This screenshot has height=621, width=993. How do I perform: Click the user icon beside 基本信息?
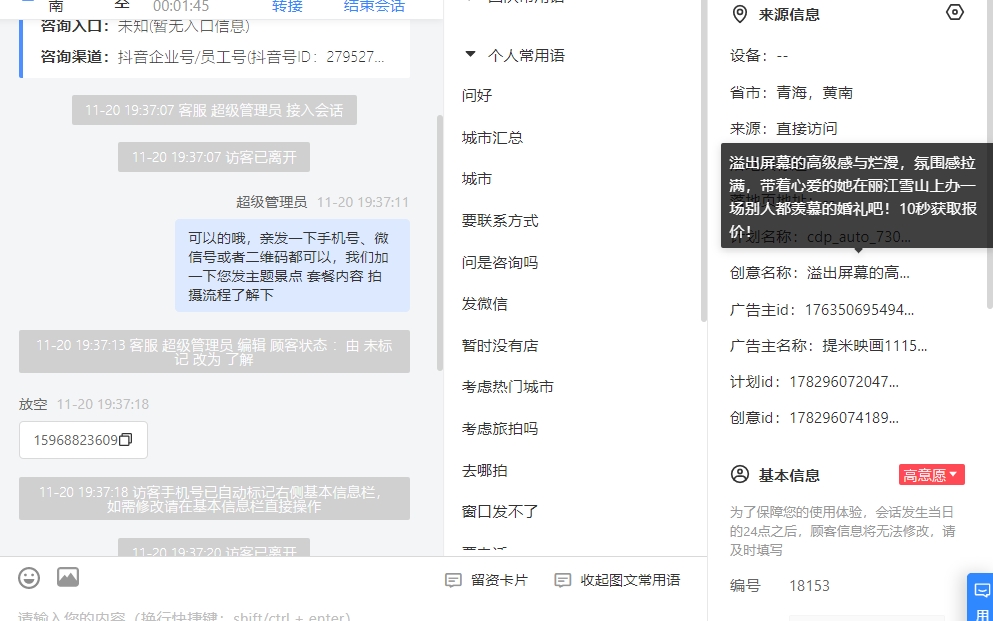tap(739, 474)
